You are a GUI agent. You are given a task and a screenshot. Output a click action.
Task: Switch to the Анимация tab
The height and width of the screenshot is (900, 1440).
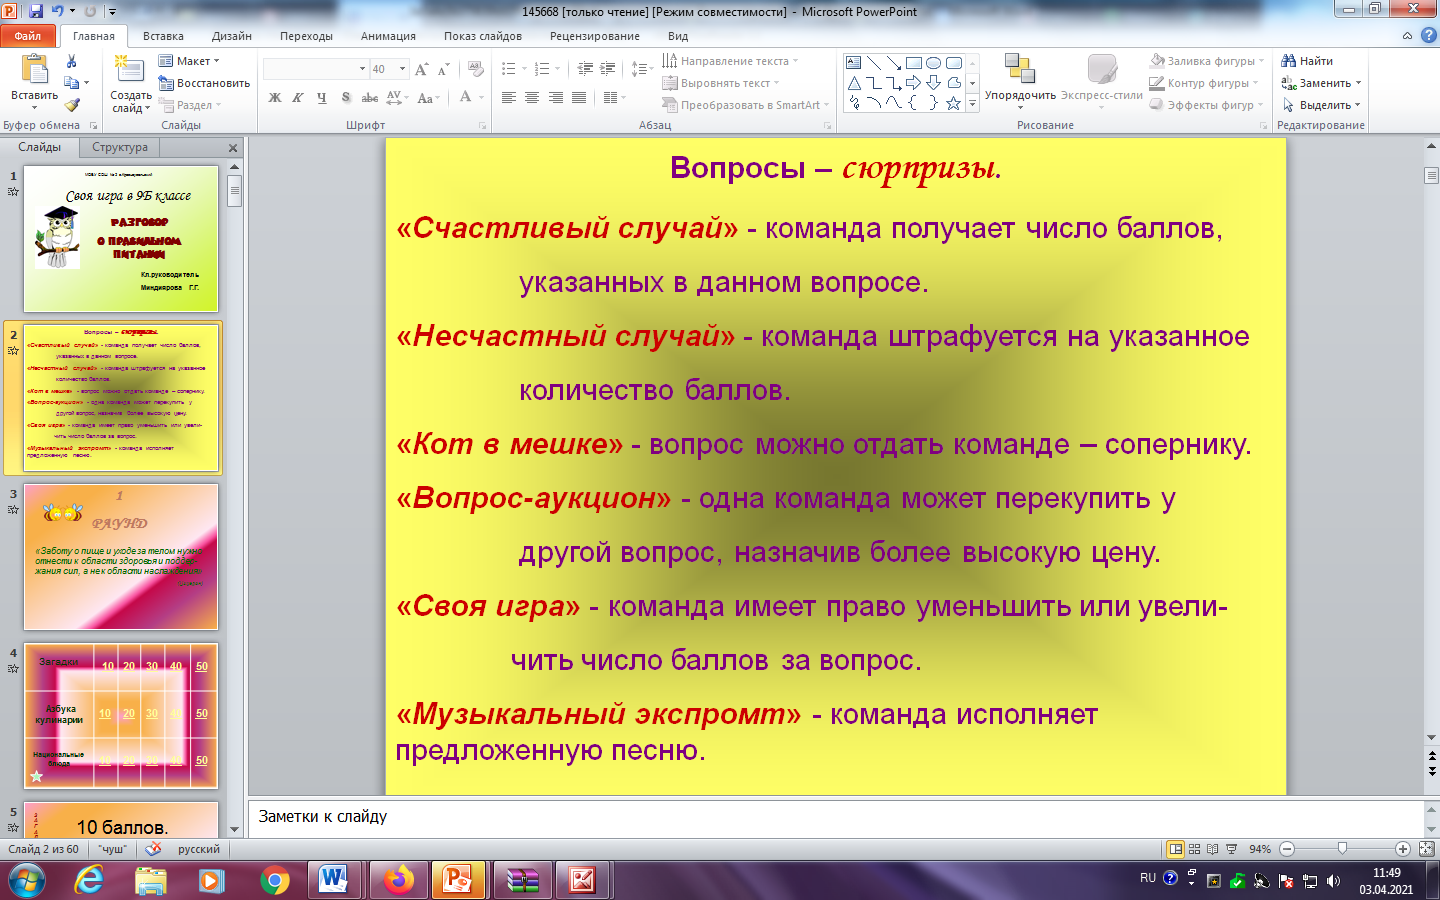coord(388,36)
